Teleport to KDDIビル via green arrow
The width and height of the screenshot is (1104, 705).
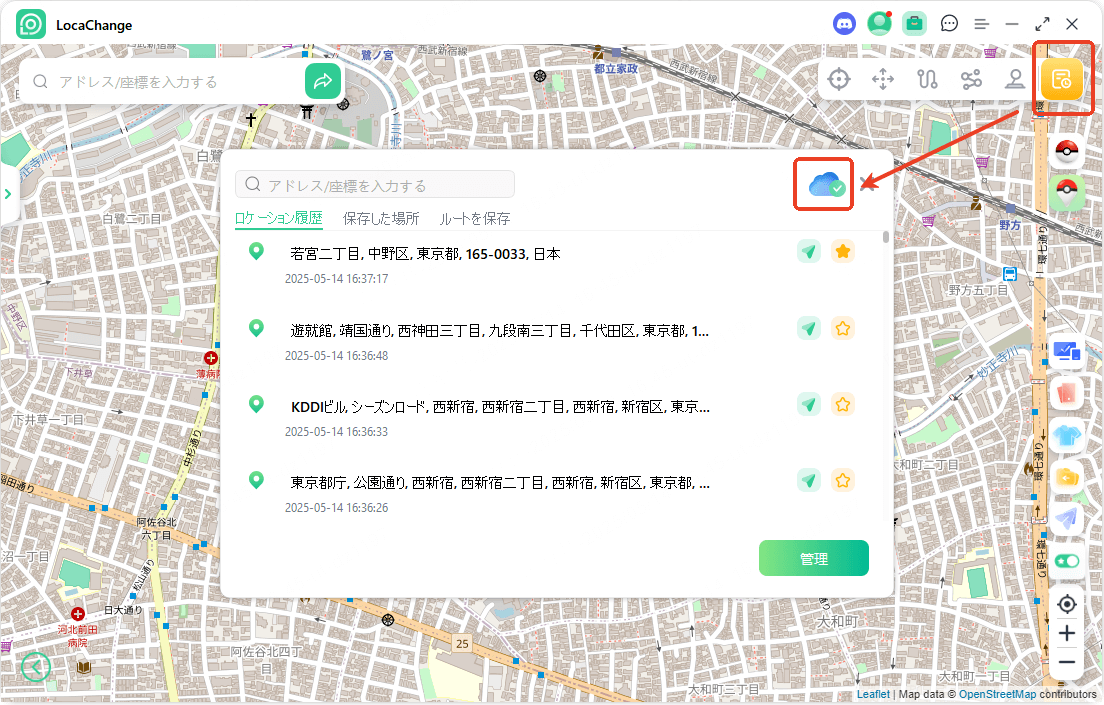pyautogui.click(x=809, y=404)
